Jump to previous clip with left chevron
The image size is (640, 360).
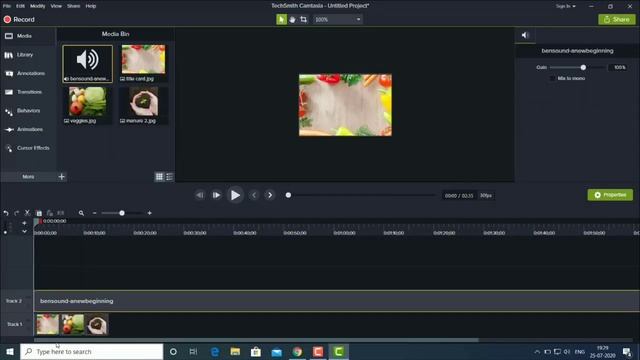click(254, 196)
